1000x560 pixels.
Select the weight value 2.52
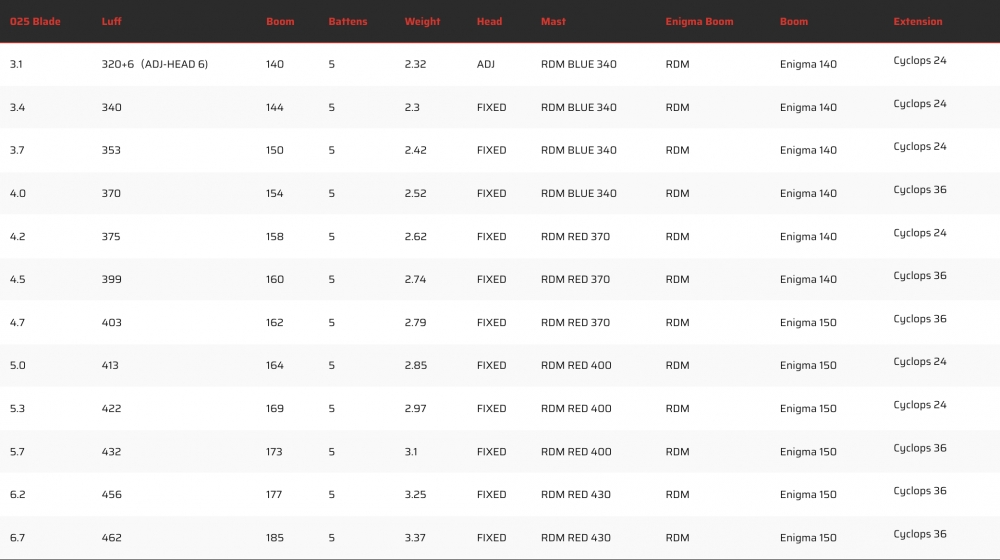(415, 194)
